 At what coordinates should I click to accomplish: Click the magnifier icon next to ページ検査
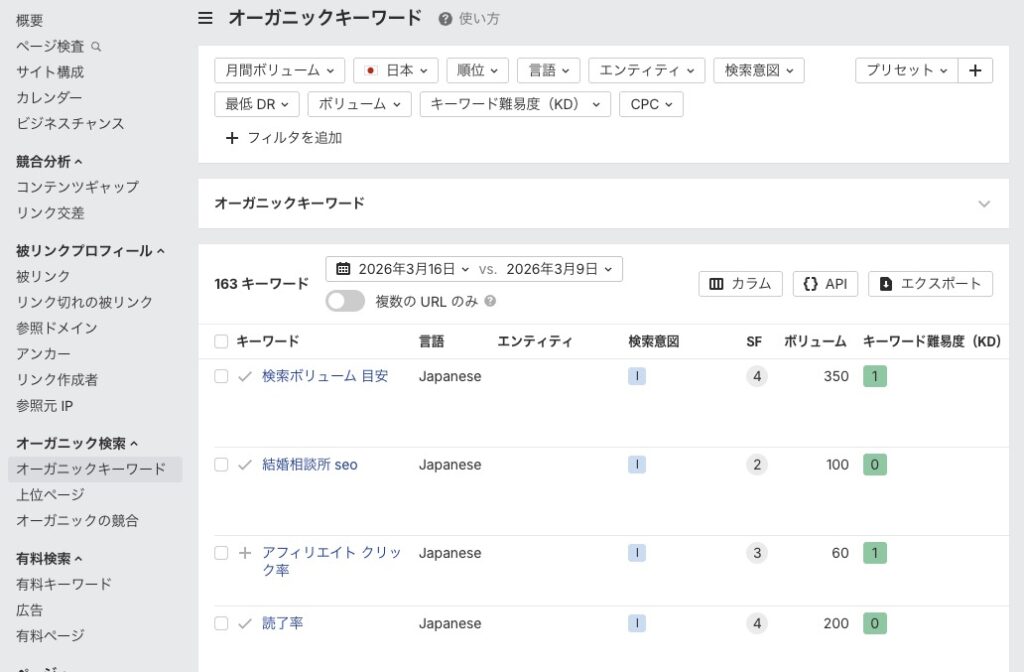pyautogui.click(x=95, y=46)
